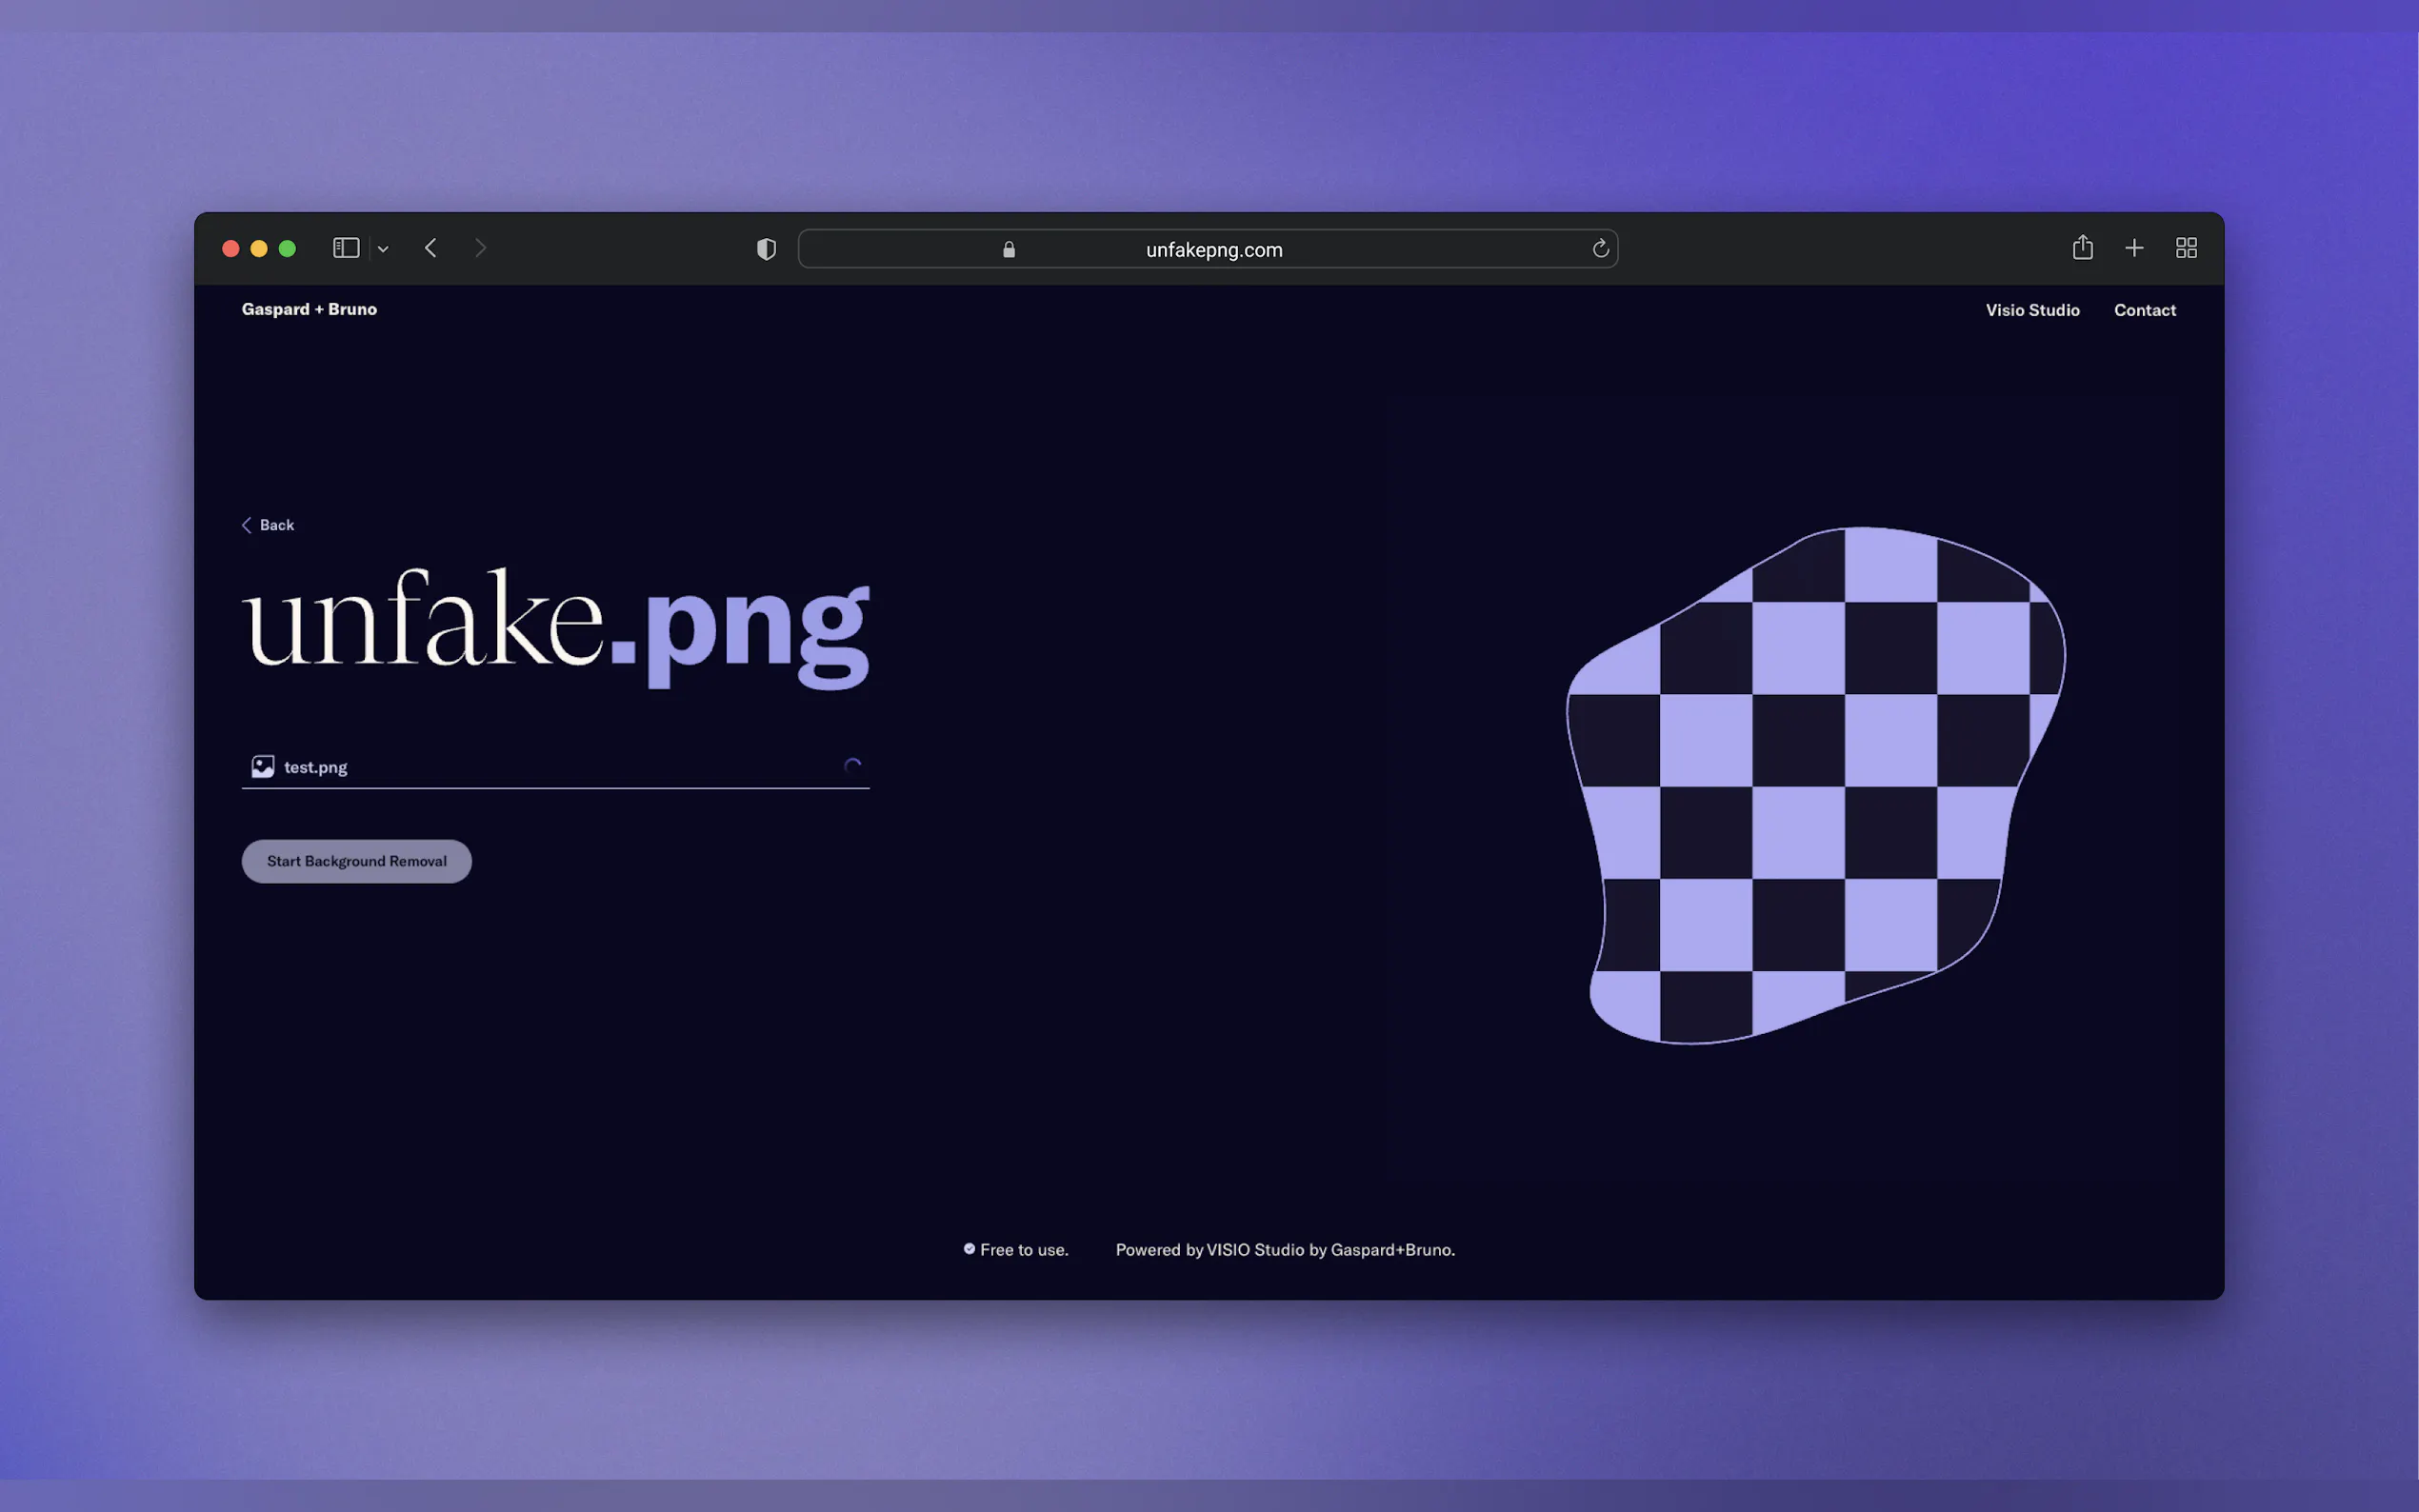Reload the page with refresh icon
This screenshot has height=1512, width=2419.
[x=1600, y=249]
